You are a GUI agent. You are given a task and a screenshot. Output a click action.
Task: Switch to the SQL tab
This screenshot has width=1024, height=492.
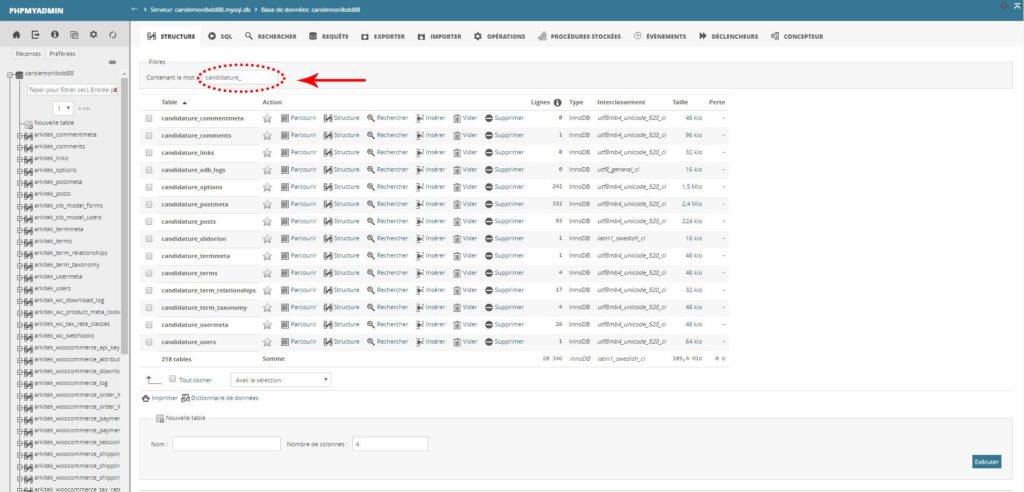coord(219,36)
